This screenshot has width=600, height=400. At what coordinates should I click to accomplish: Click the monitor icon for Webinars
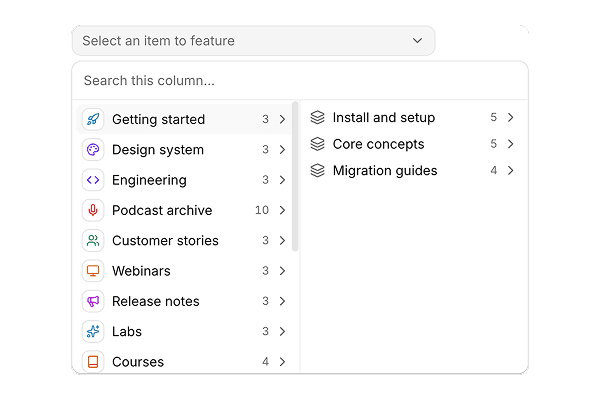pos(93,271)
